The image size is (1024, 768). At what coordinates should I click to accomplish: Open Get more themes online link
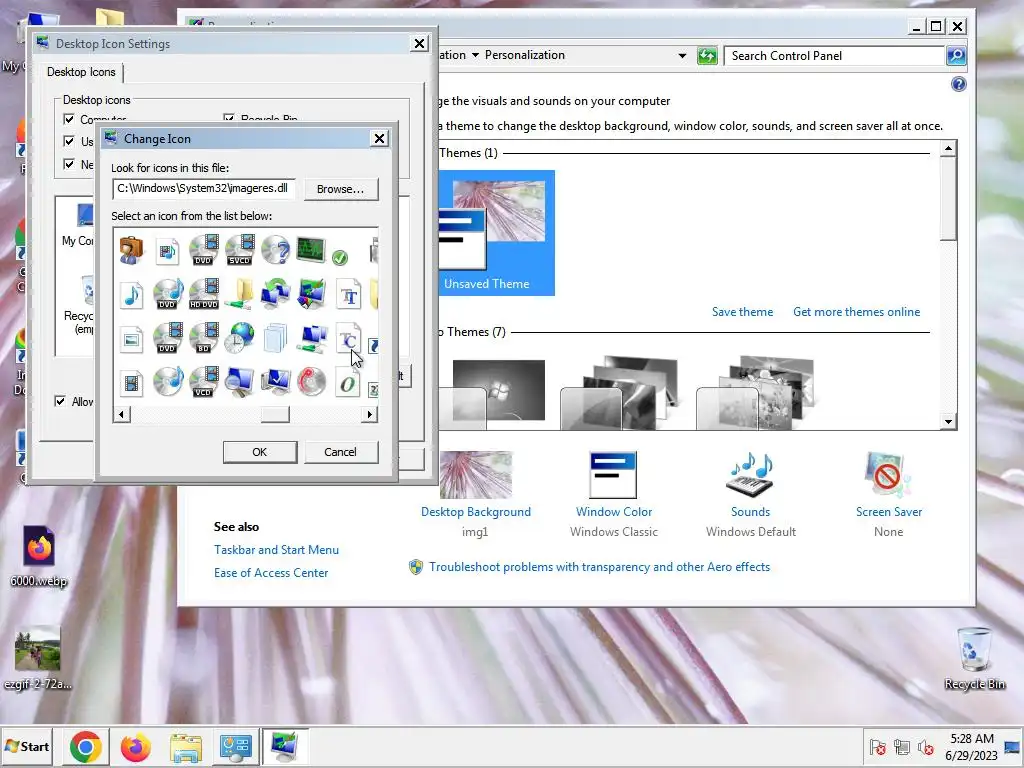tap(856, 312)
